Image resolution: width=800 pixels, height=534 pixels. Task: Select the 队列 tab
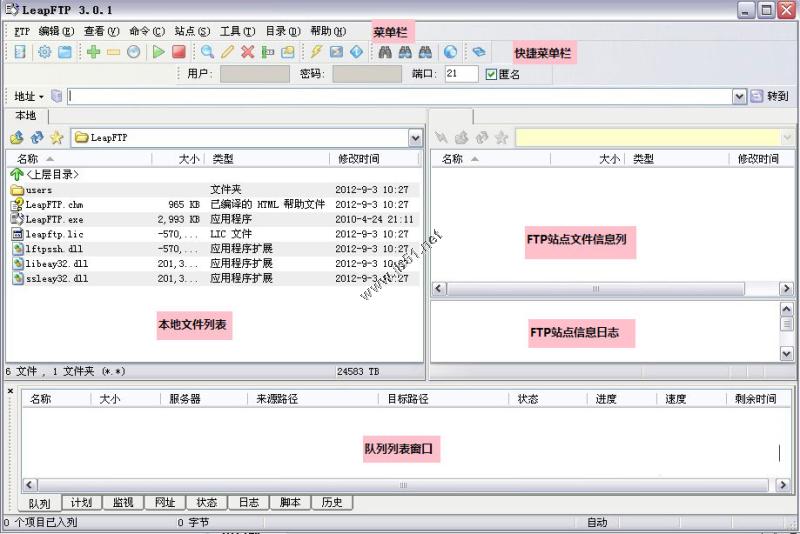pyautogui.click(x=39, y=503)
